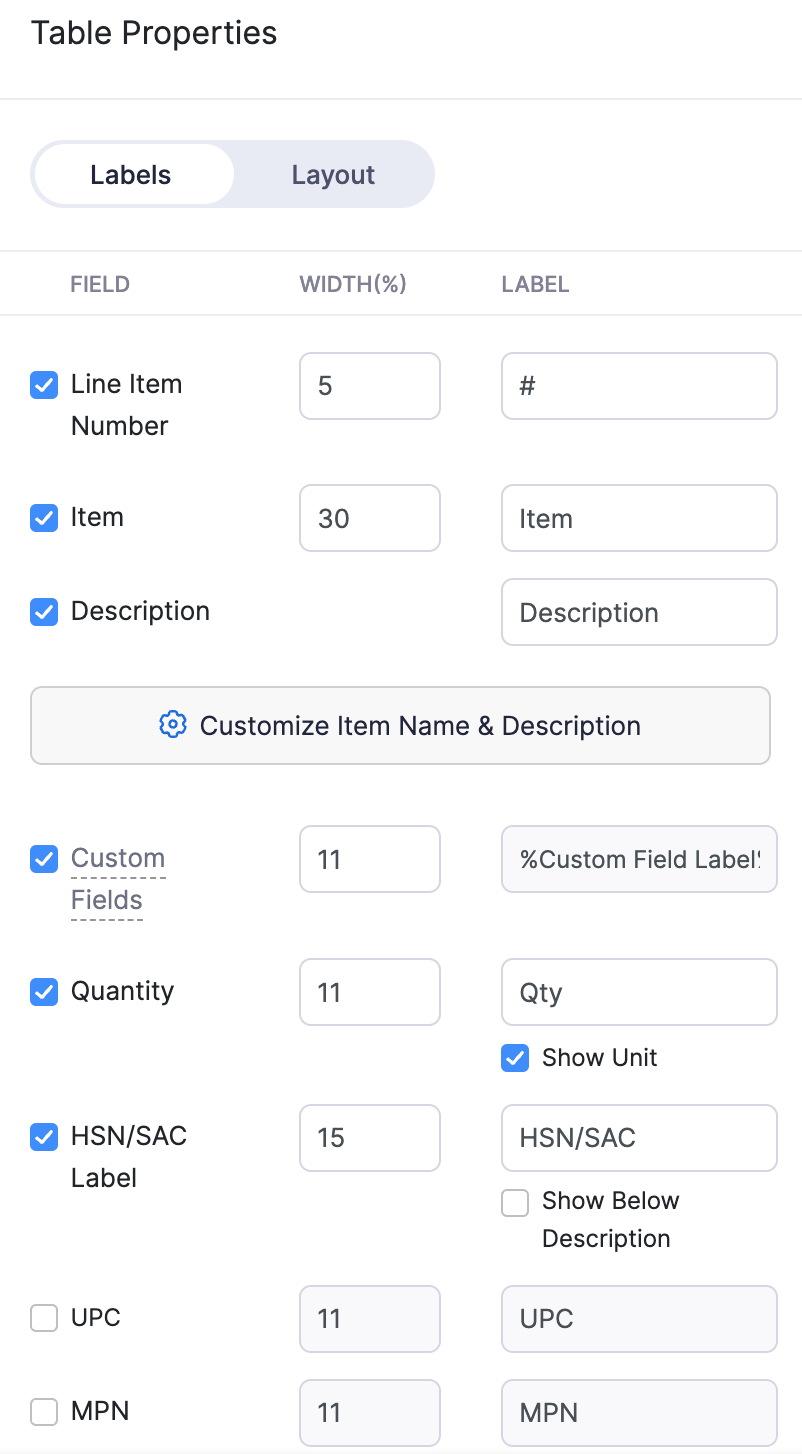Switch to the Layout tab
The image size is (802, 1454).
333,175
